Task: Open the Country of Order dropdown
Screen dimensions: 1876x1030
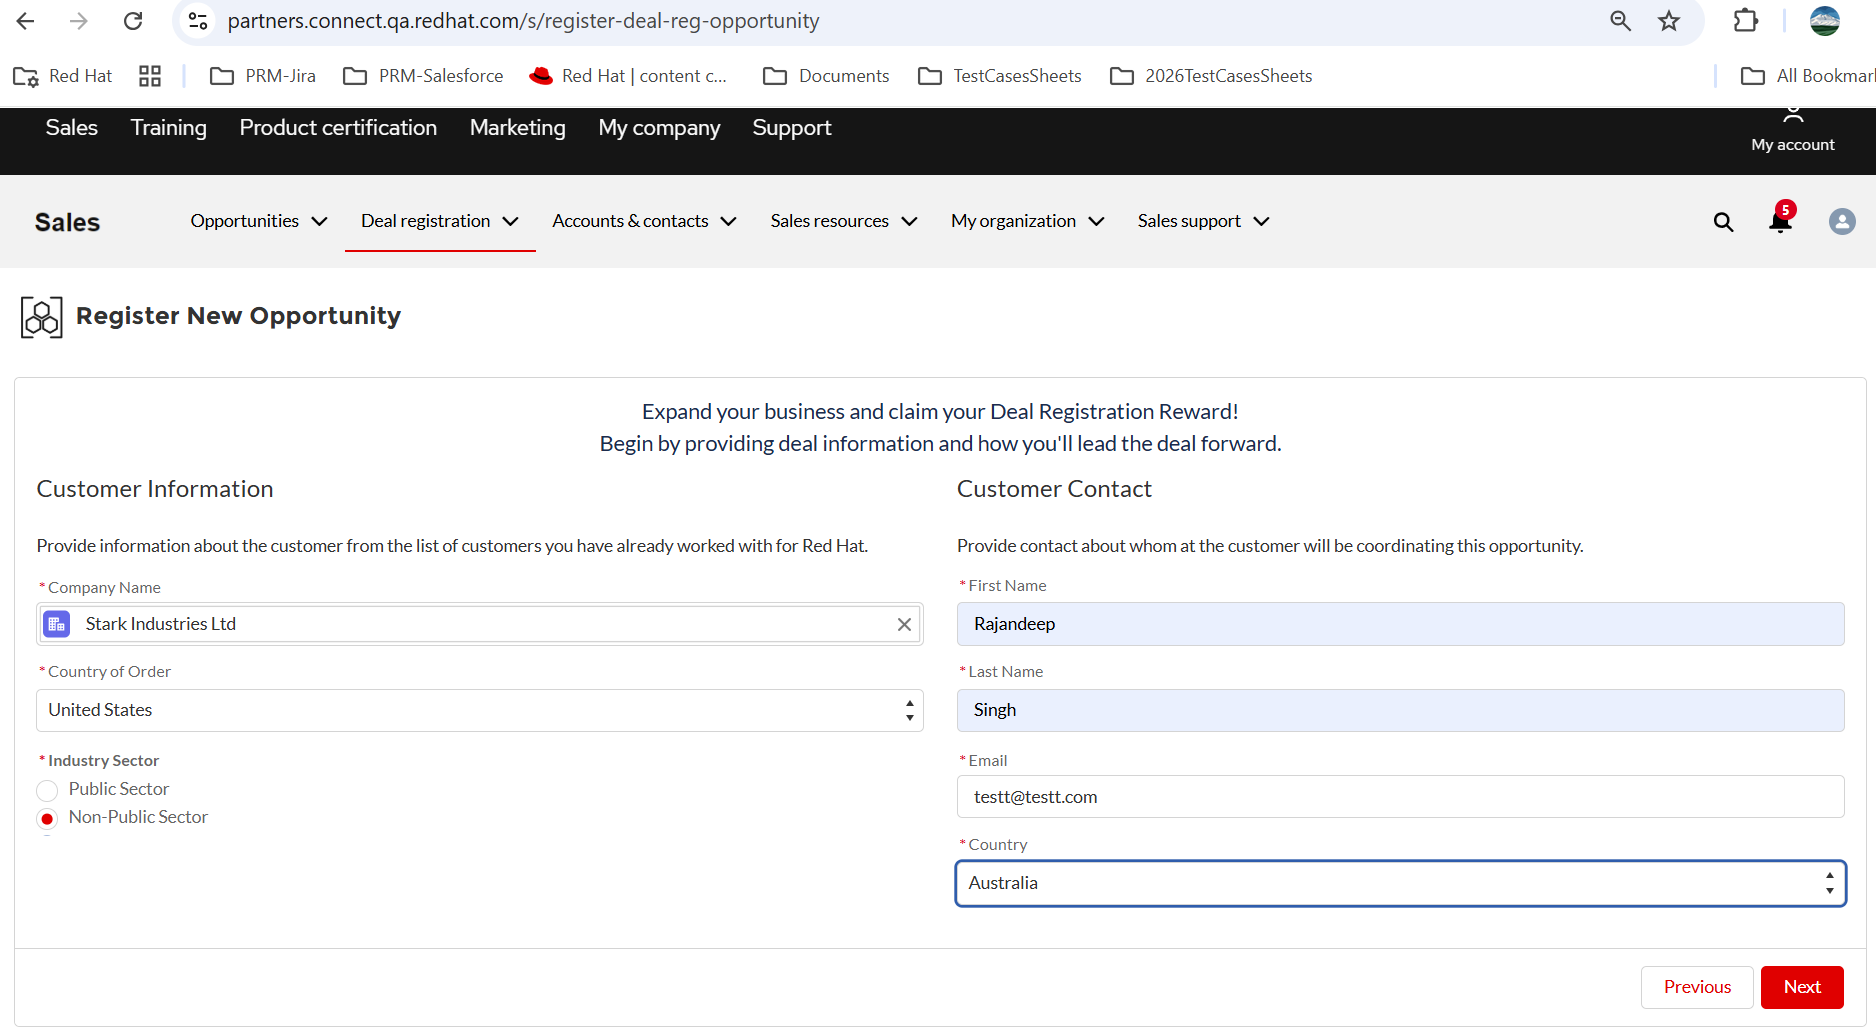Action: [480, 711]
